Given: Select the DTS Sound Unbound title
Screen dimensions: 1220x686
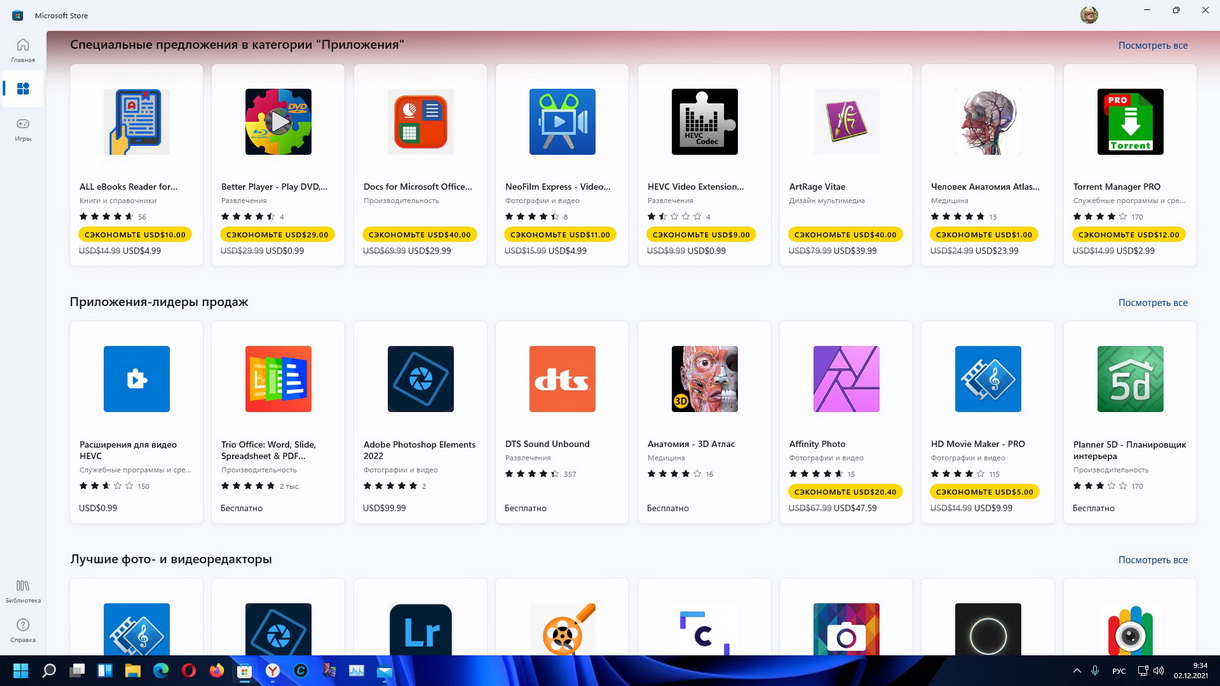Looking at the screenshot, I should [547, 444].
